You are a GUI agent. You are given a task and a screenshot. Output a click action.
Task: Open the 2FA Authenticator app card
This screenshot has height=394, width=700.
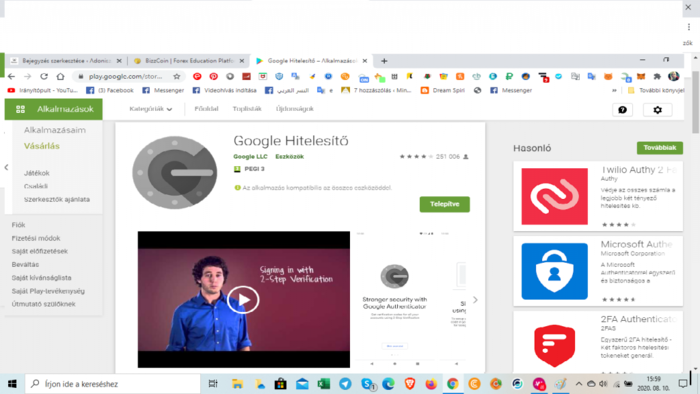598,343
